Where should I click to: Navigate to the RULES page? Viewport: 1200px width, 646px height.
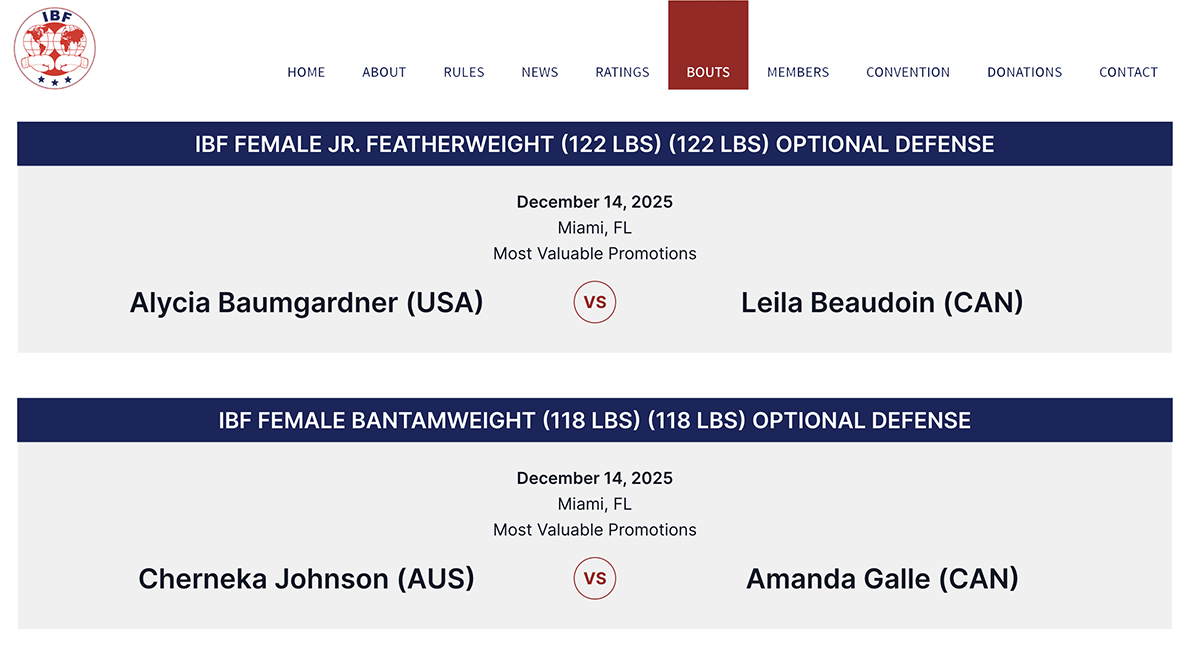[464, 71]
